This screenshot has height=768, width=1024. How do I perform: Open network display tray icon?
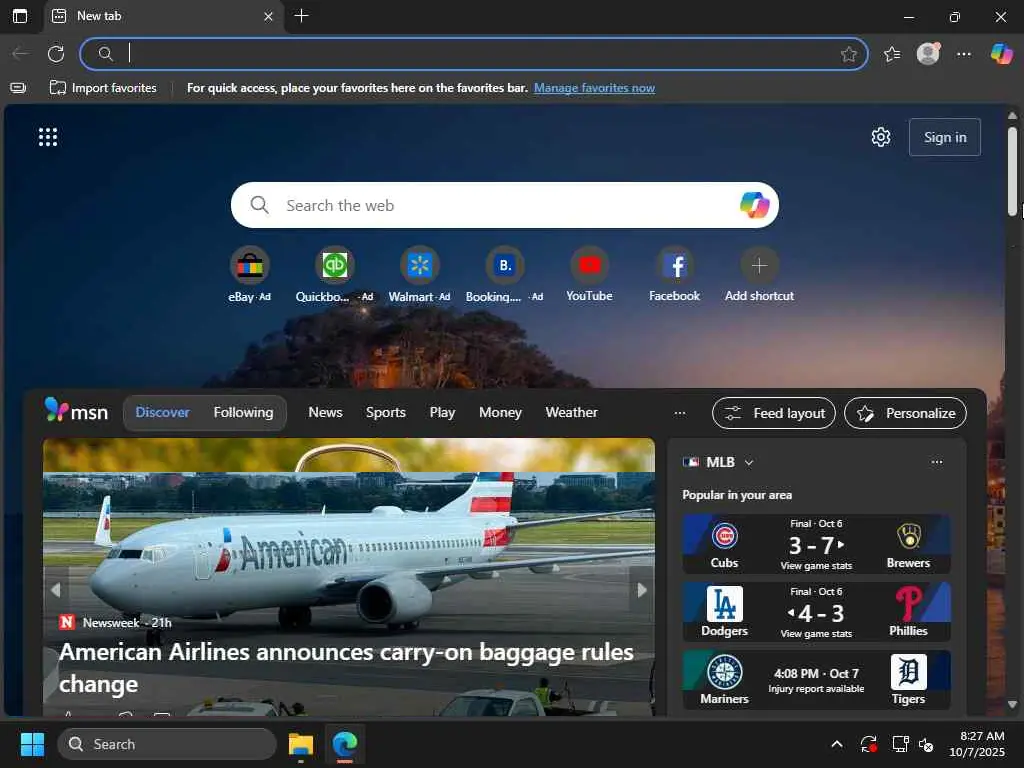(x=900, y=744)
